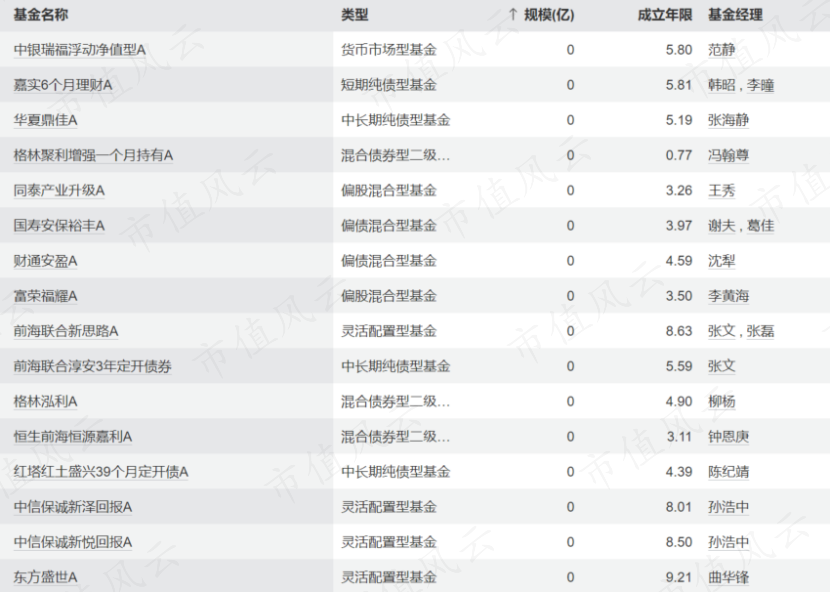
Task: Select establishment years value 8.63
Action: pos(679,331)
